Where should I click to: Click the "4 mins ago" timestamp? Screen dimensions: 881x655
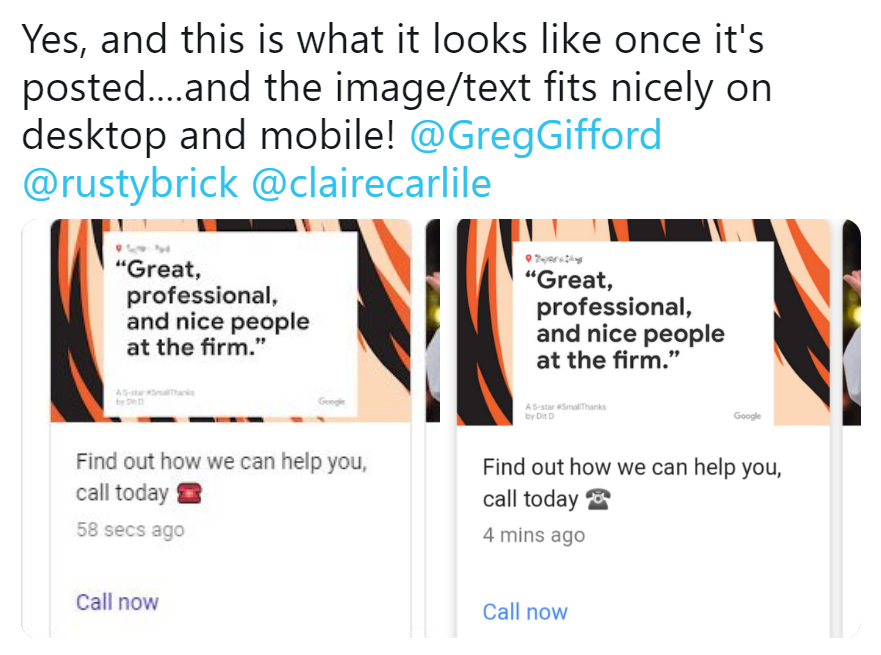pyautogui.click(x=534, y=535)
